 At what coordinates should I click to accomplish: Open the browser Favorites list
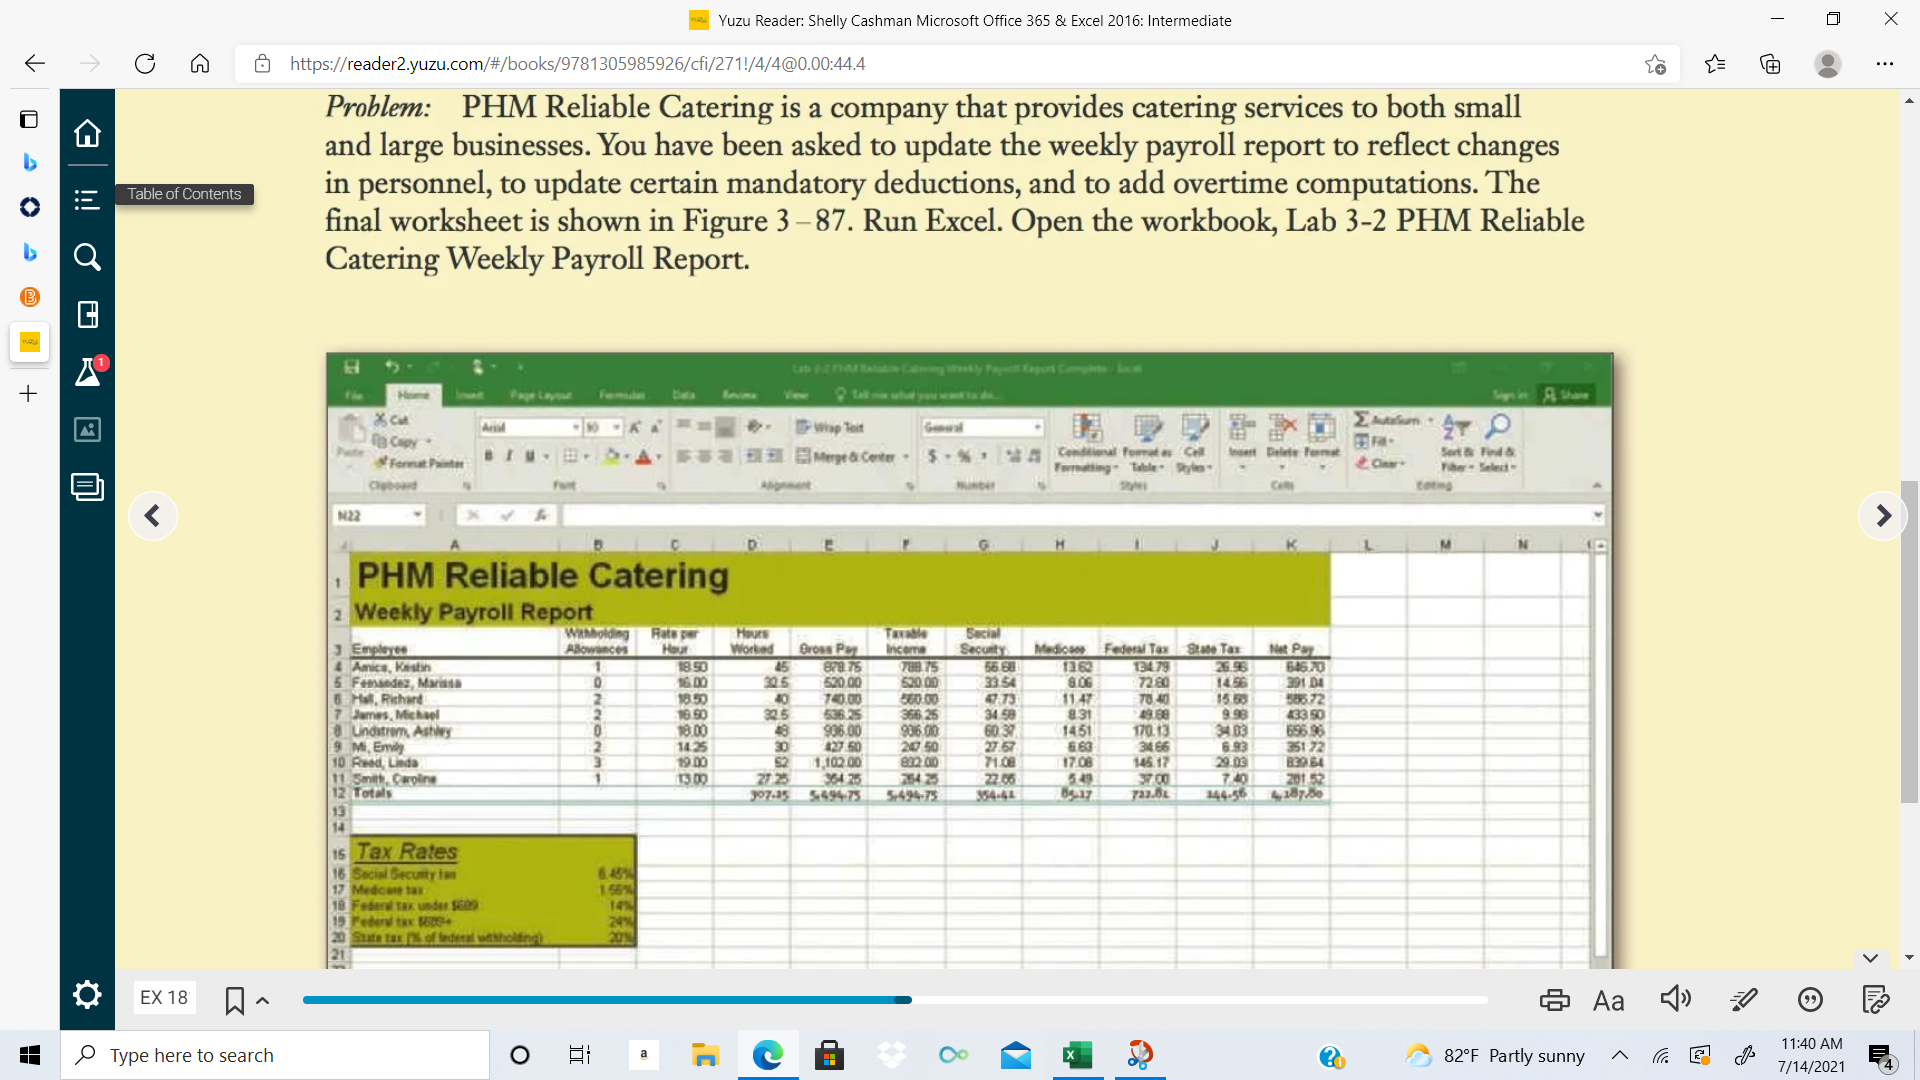[x=1715, y=64]
